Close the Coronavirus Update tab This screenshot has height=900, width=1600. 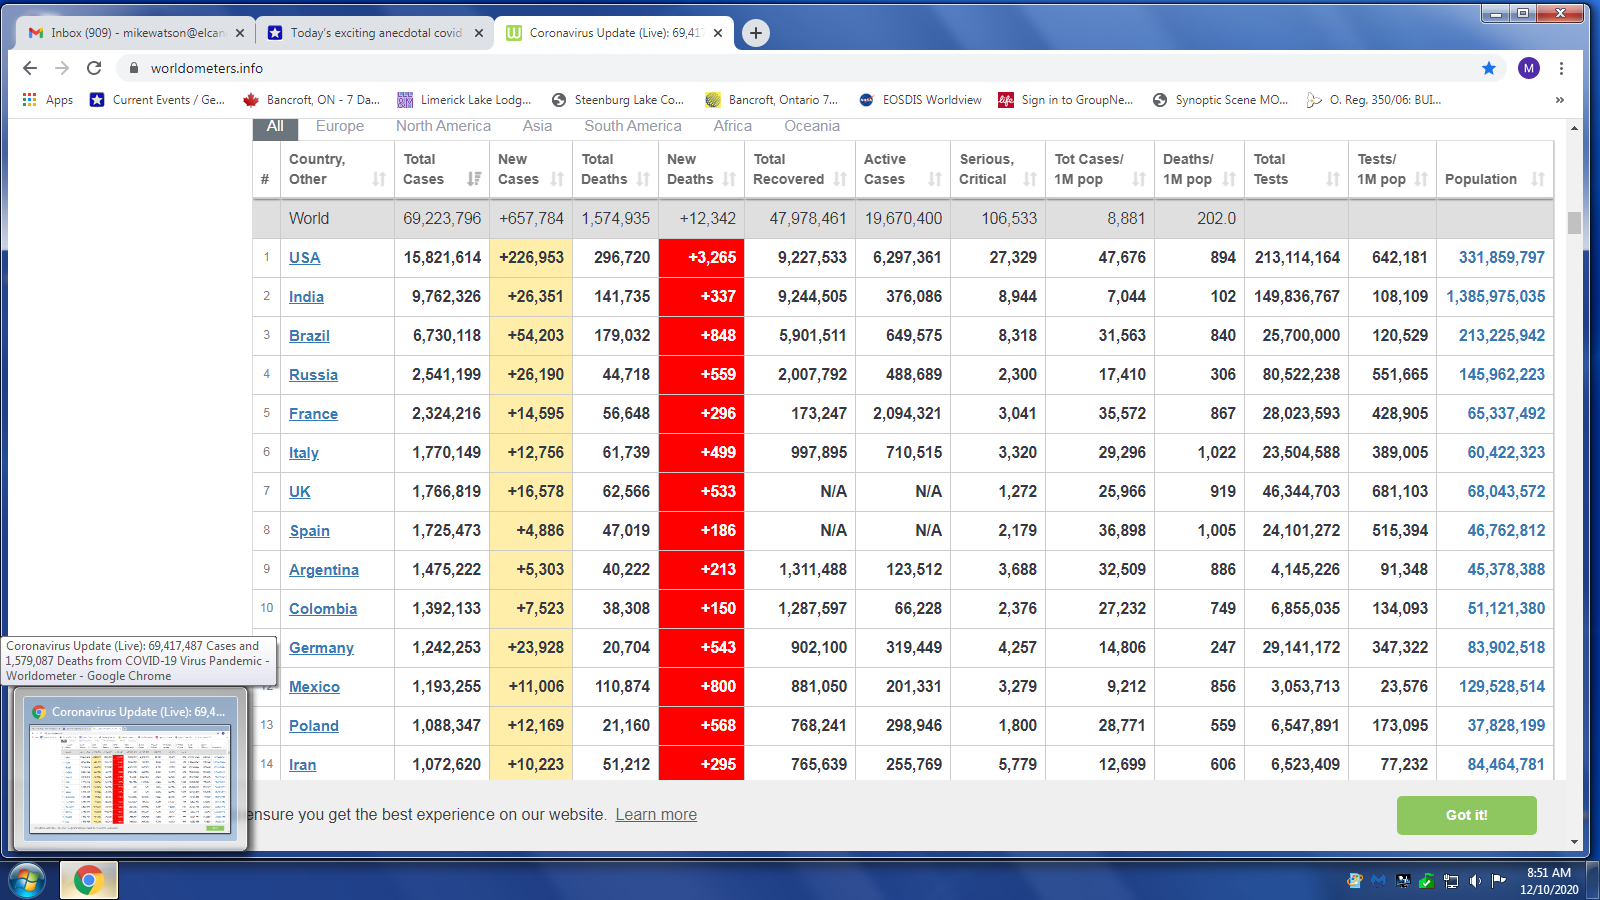(x=718, y=33)
